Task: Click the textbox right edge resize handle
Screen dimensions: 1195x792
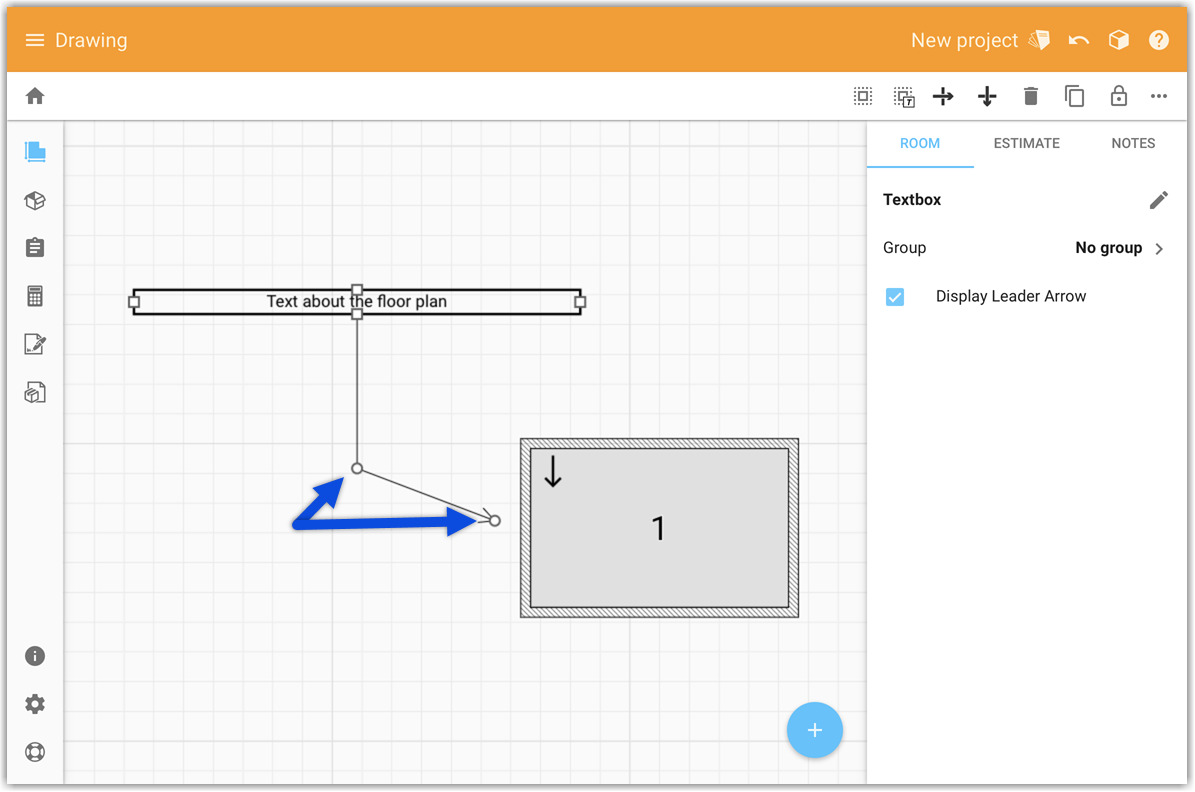Action: (580, 302)
